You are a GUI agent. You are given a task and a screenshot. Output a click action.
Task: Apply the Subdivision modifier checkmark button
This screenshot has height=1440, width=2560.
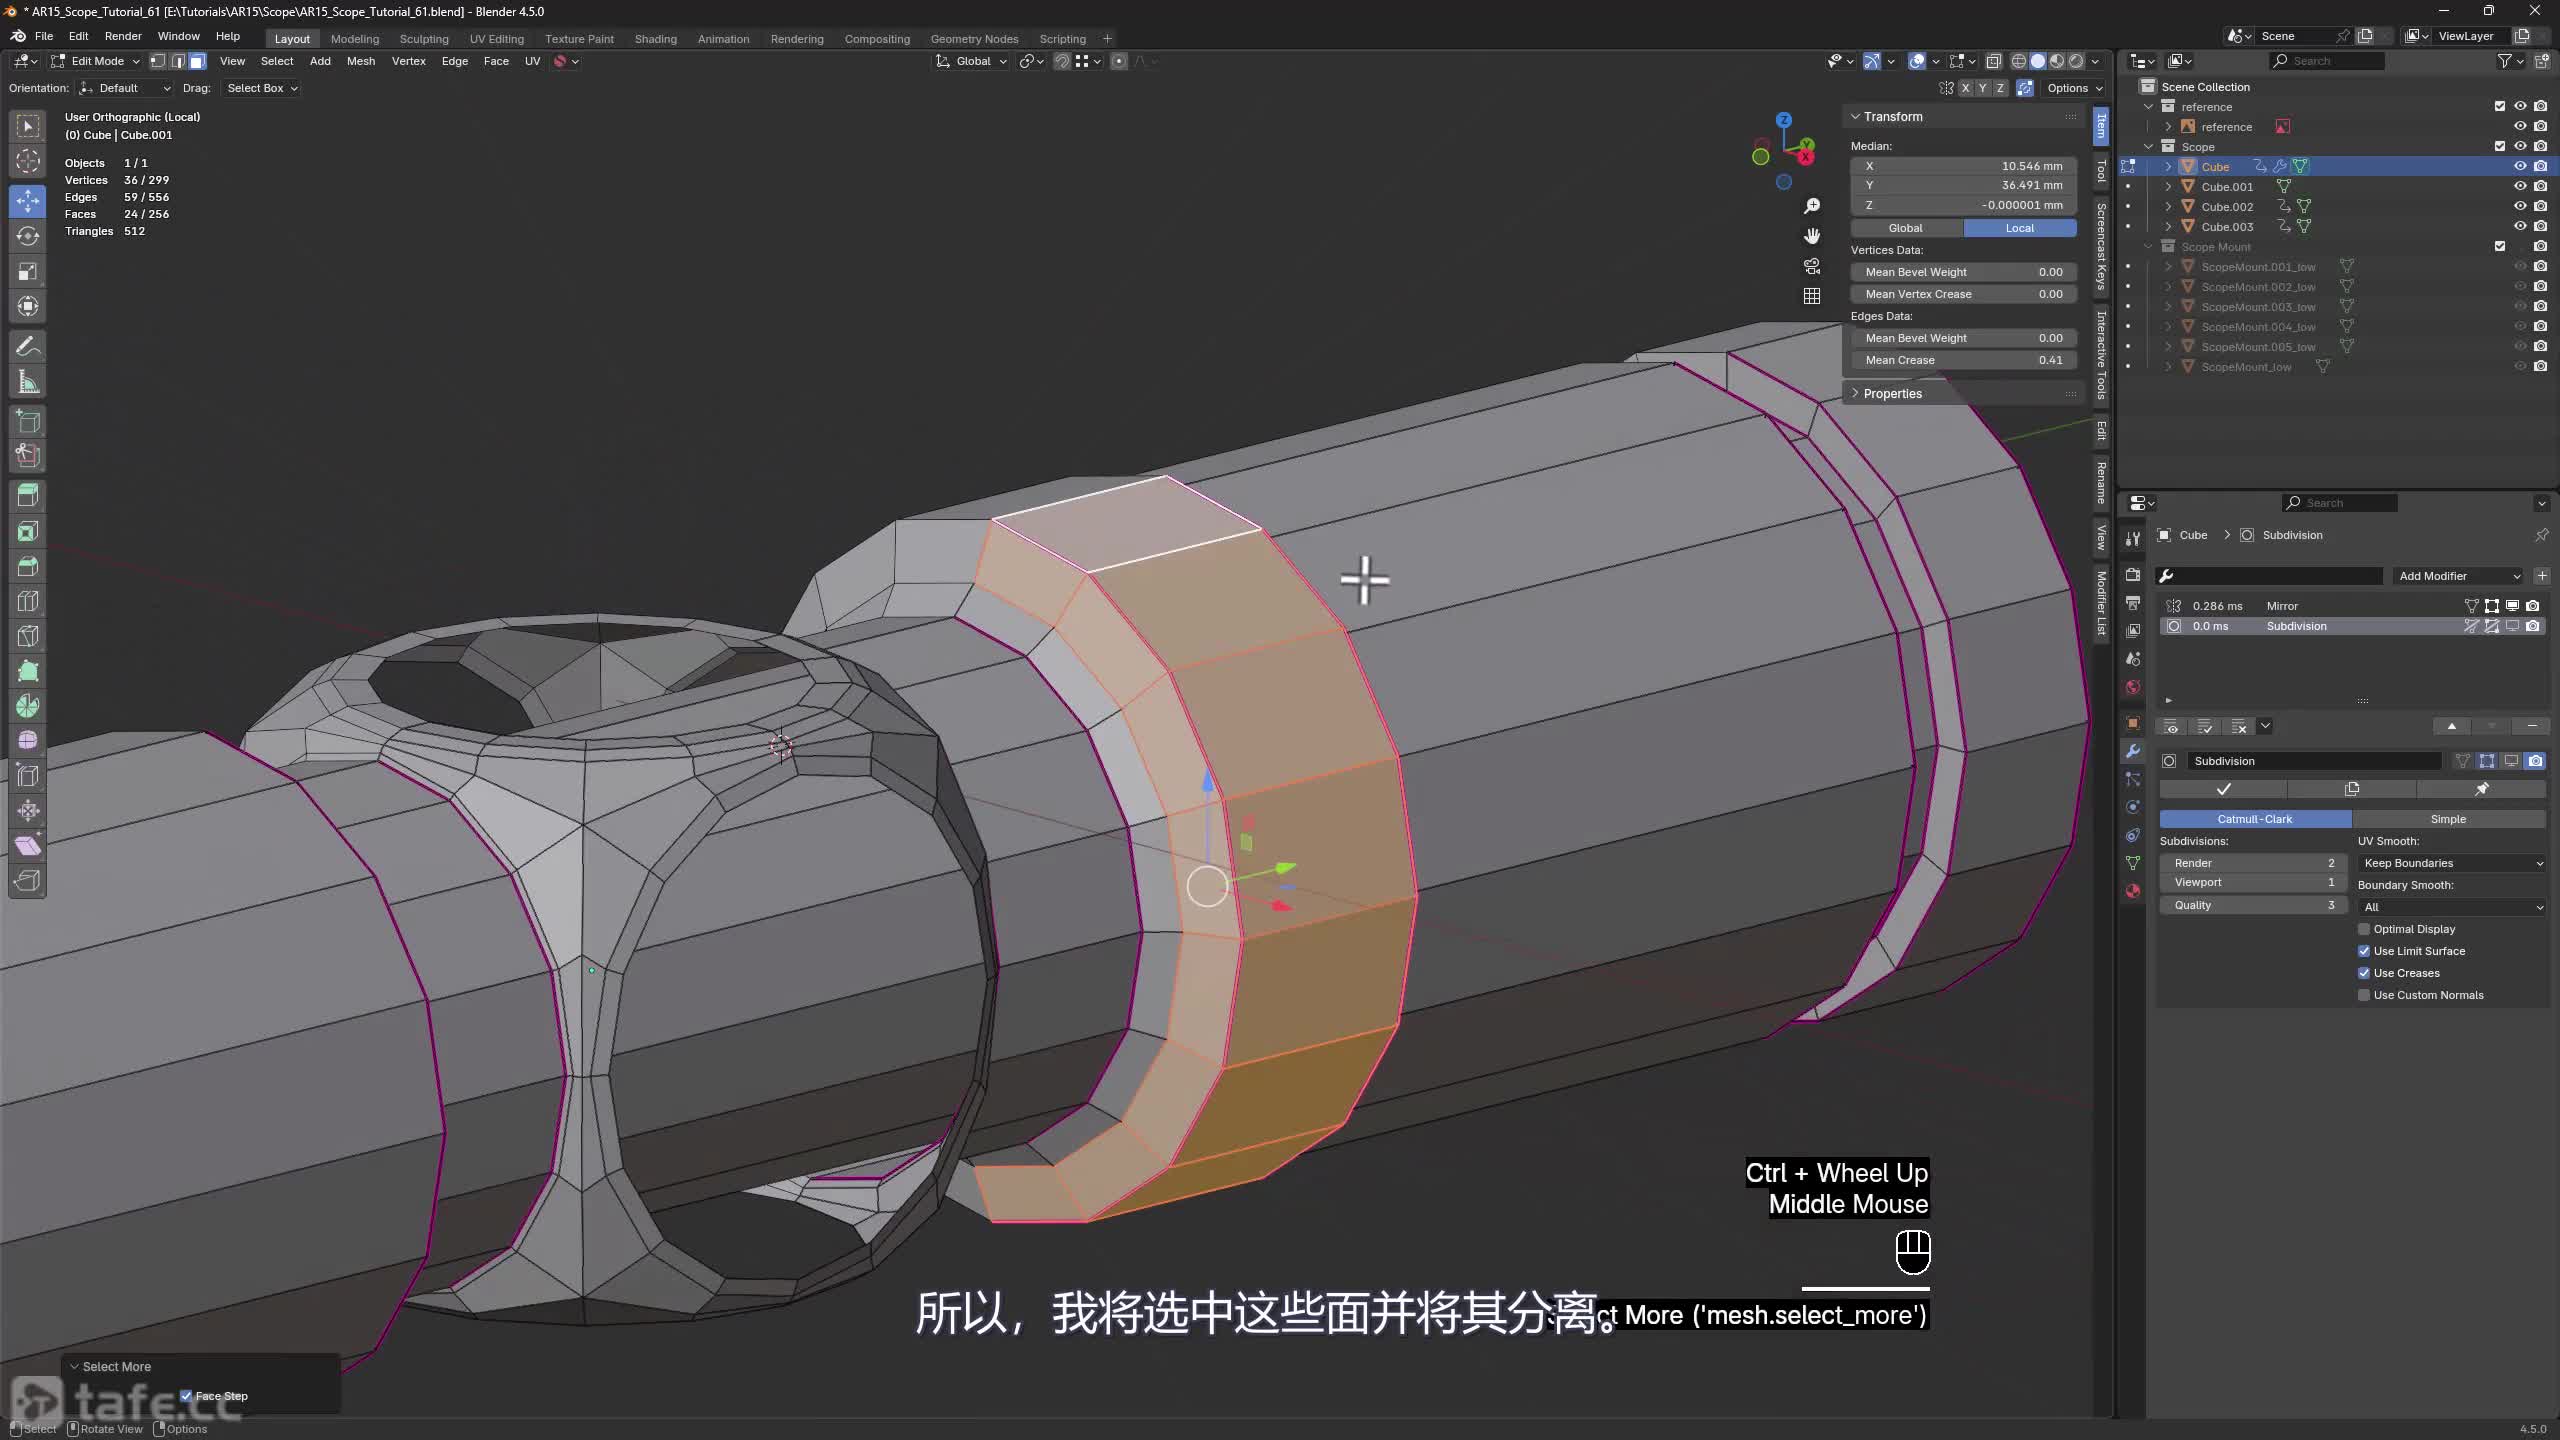click(2223, 789)
